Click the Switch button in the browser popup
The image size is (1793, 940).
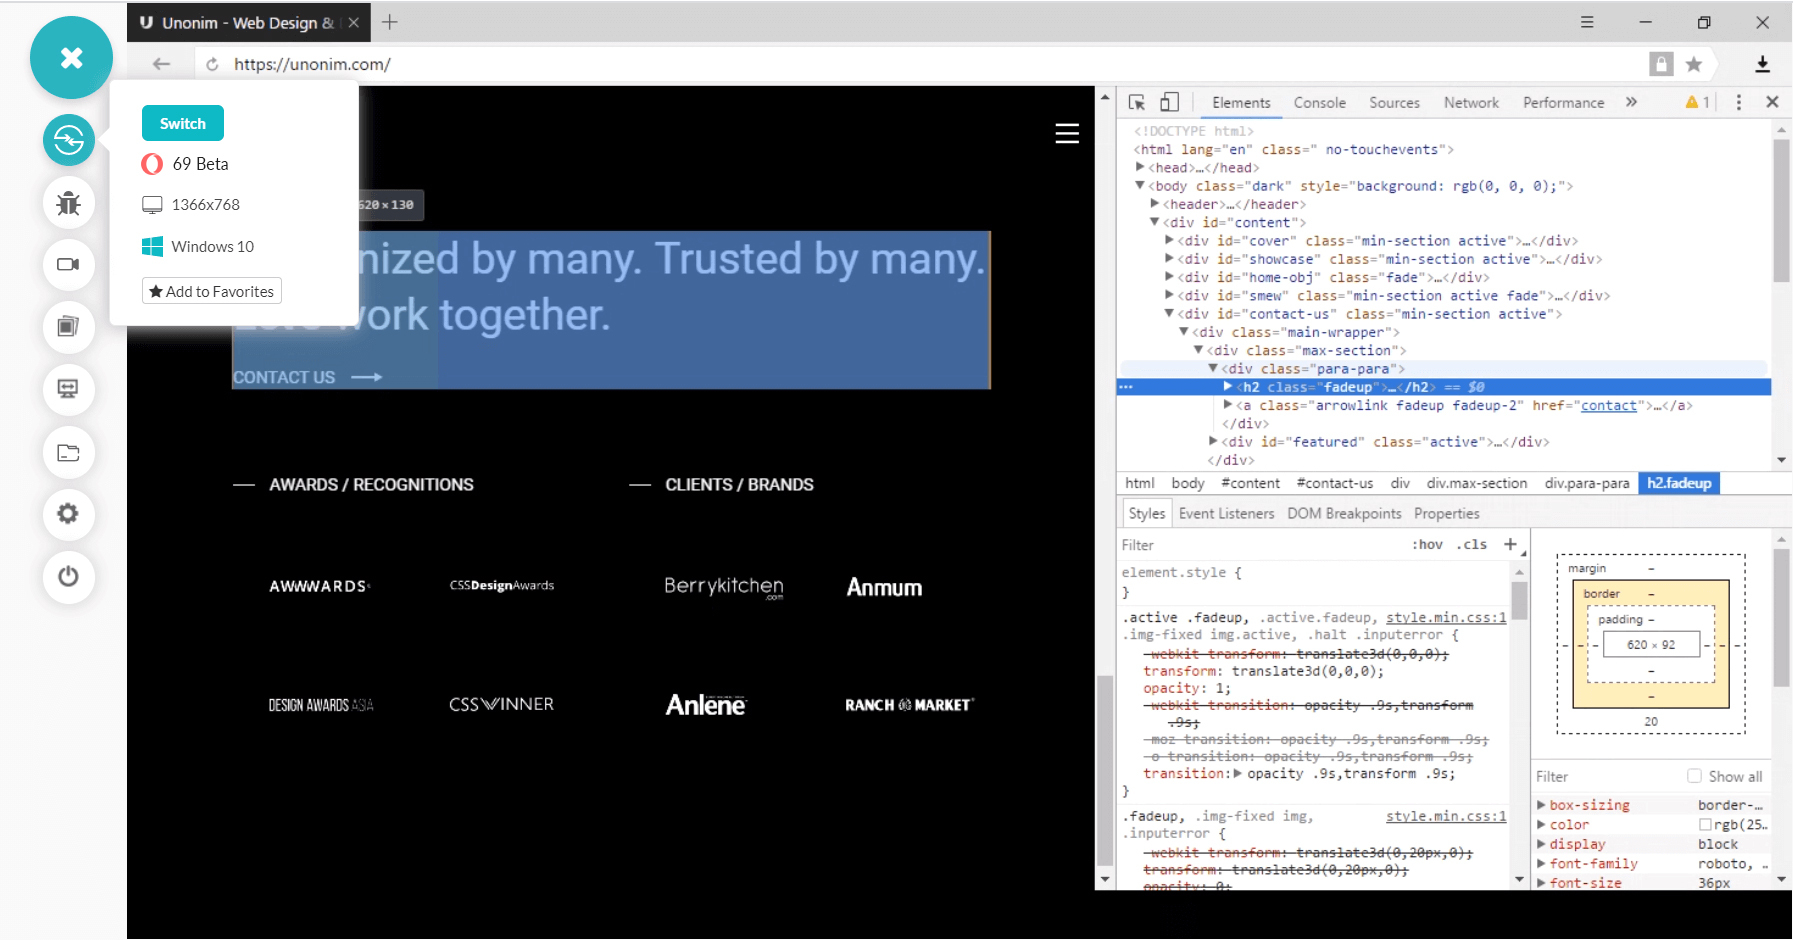tap(182, 123)
